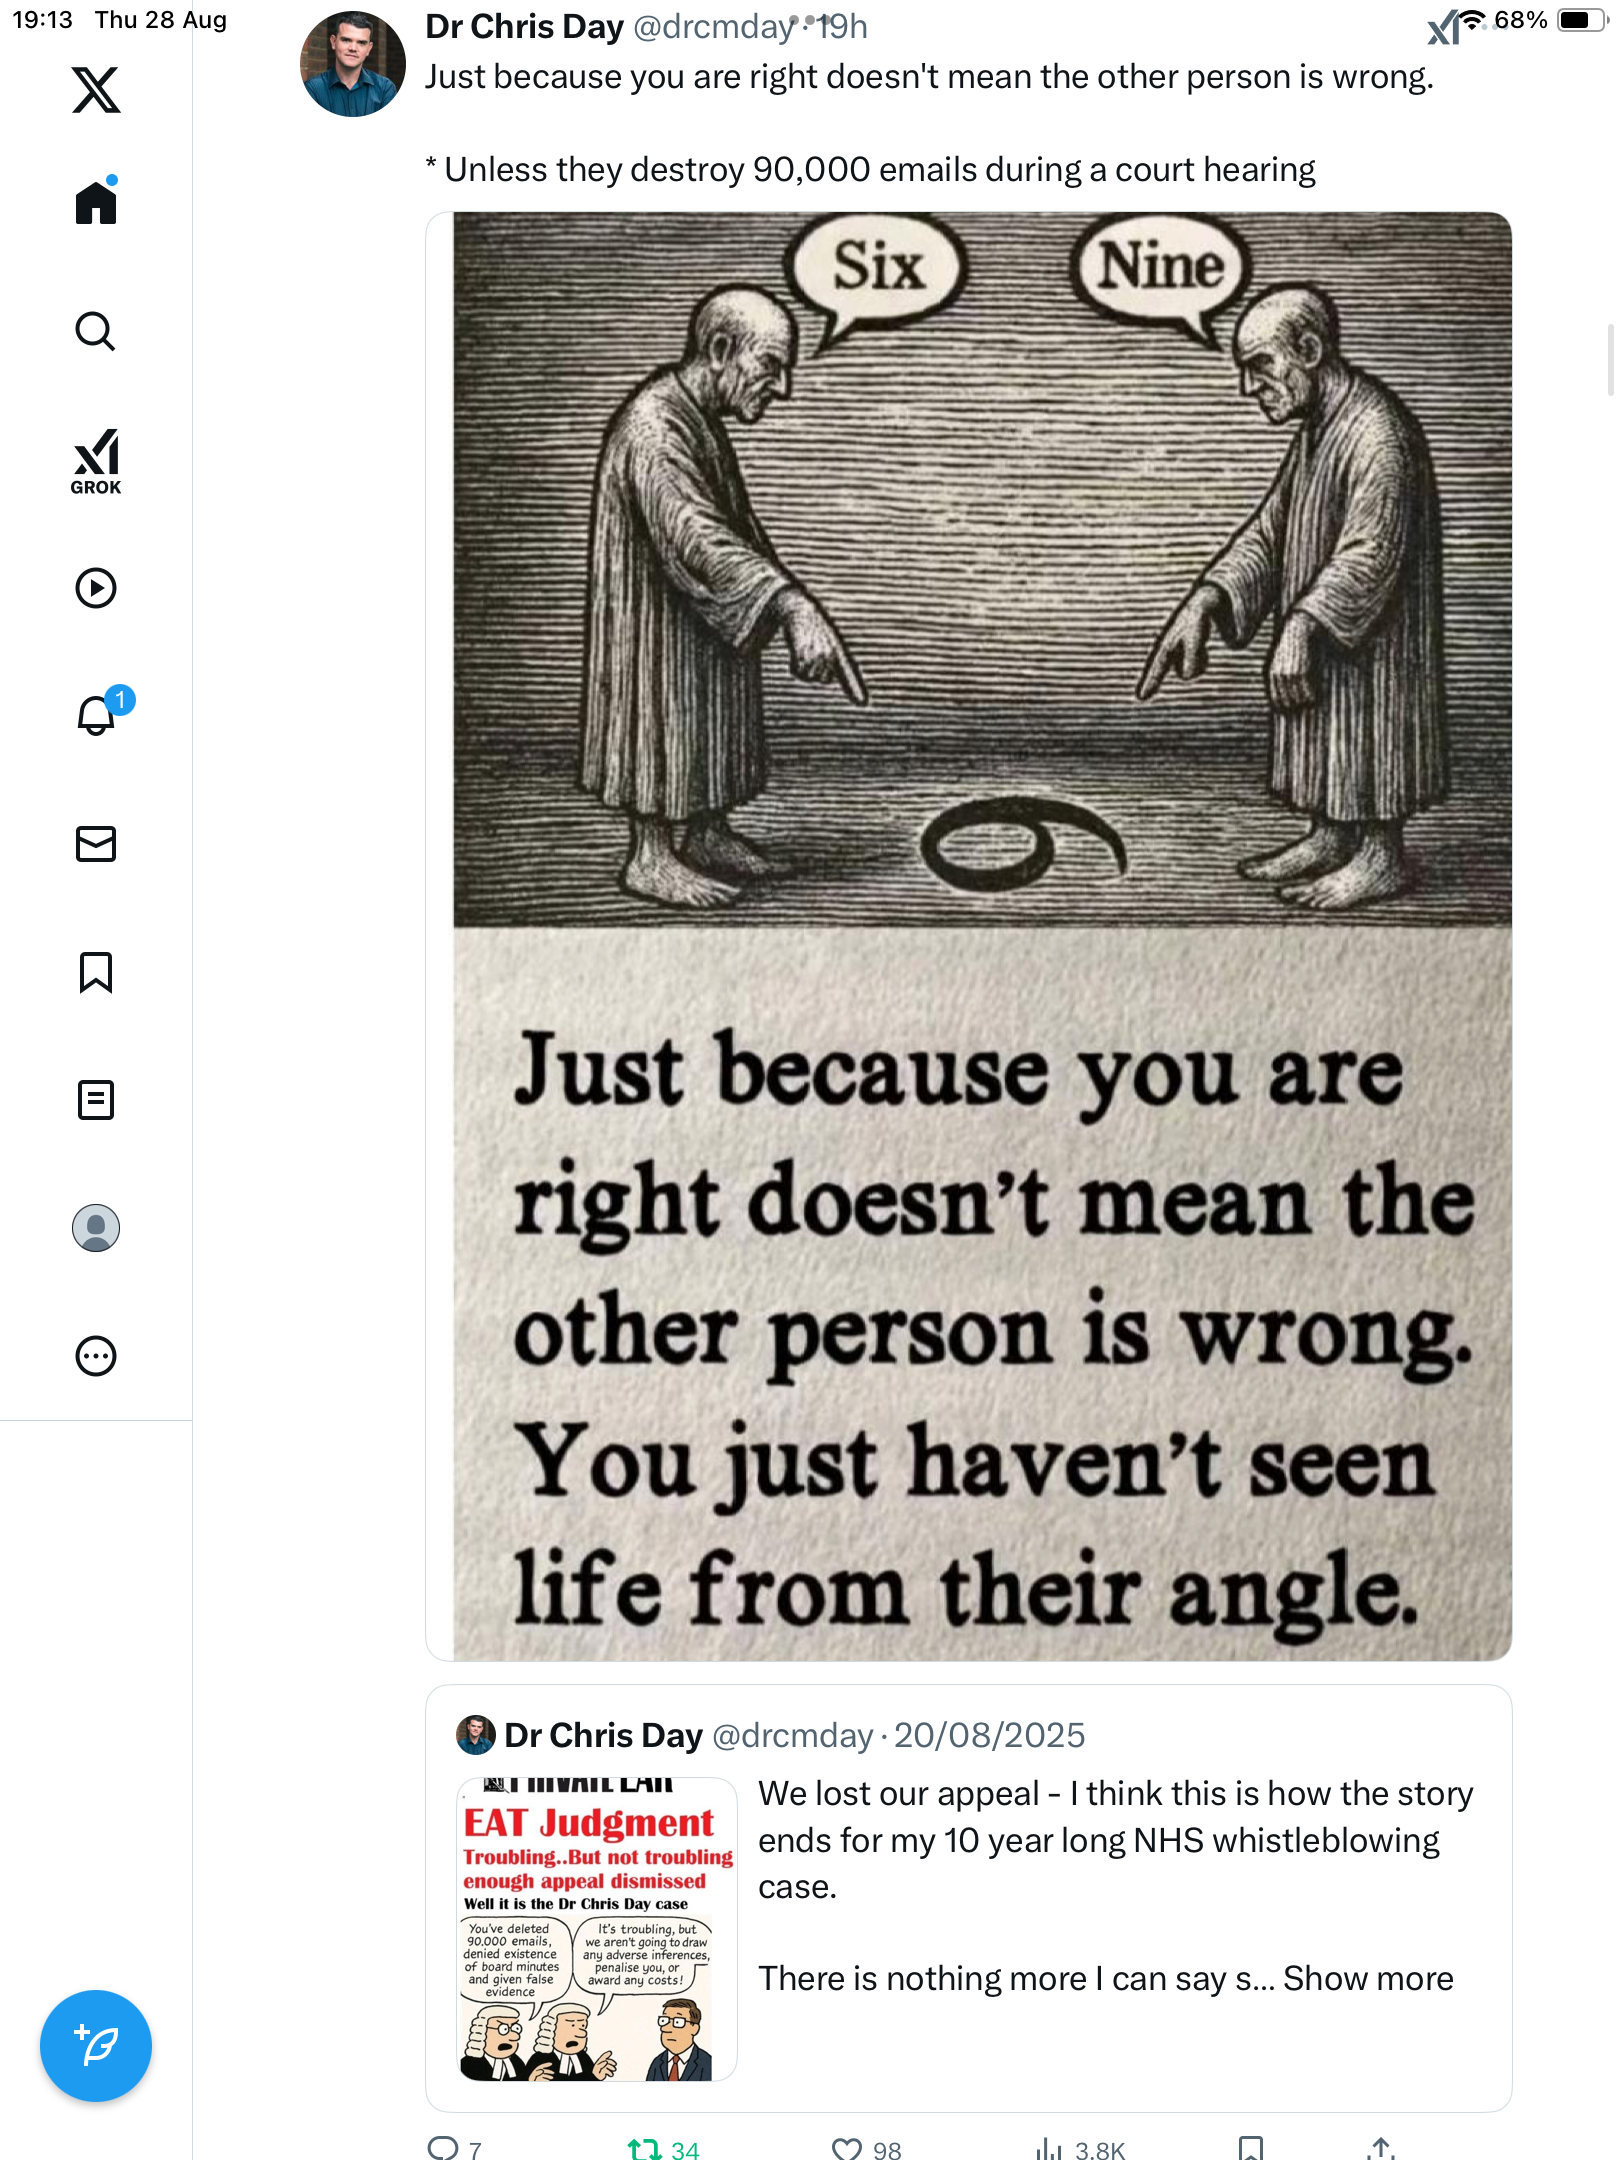1620x2160 pixels.
Task: Open Lists from the sidebar
Action: 96,1100
